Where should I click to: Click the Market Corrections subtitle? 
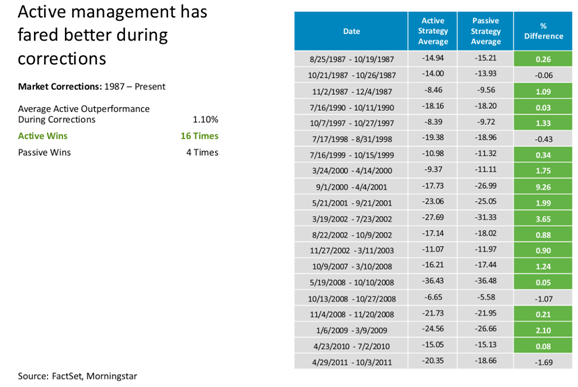pos(91,87)
